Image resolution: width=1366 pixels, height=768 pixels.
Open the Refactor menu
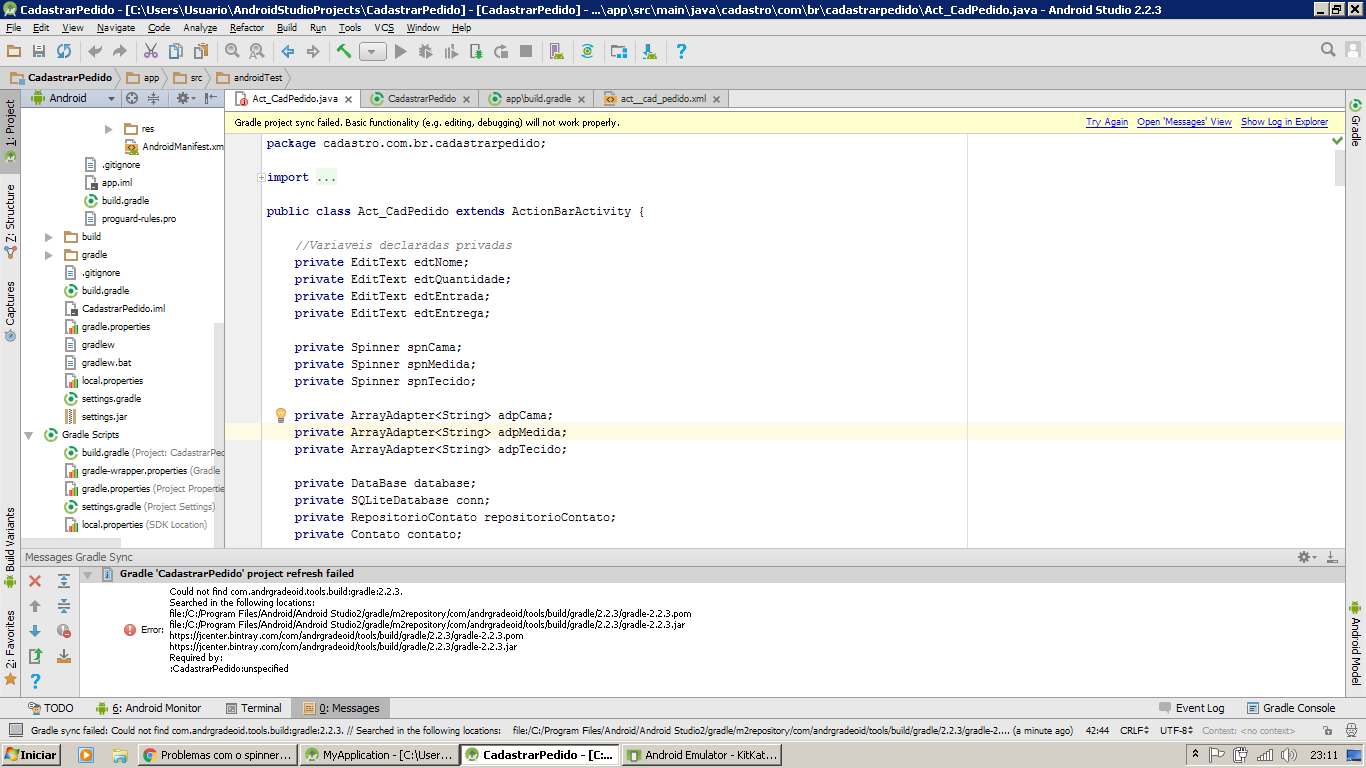pyautogui.click(x=247, y=28)
